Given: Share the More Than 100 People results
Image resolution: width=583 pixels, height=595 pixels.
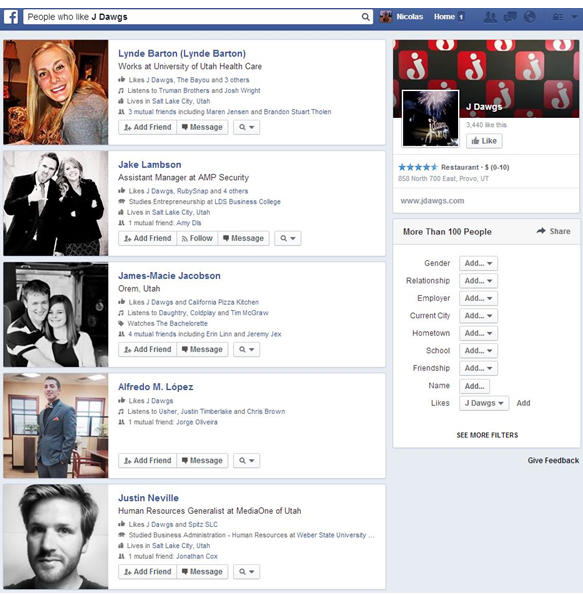Looking at the screenshot, I should pyautogui.click(x=553, y=231).
